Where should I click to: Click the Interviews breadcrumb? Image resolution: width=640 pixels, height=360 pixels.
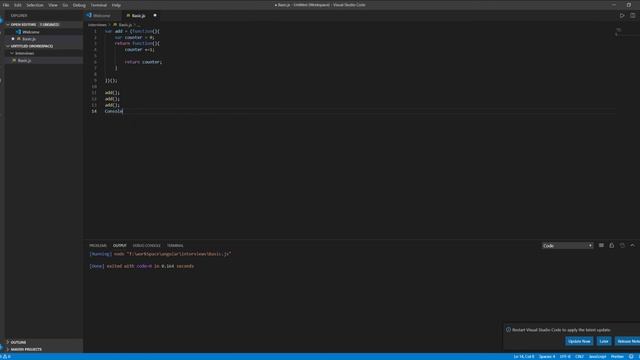97,25
